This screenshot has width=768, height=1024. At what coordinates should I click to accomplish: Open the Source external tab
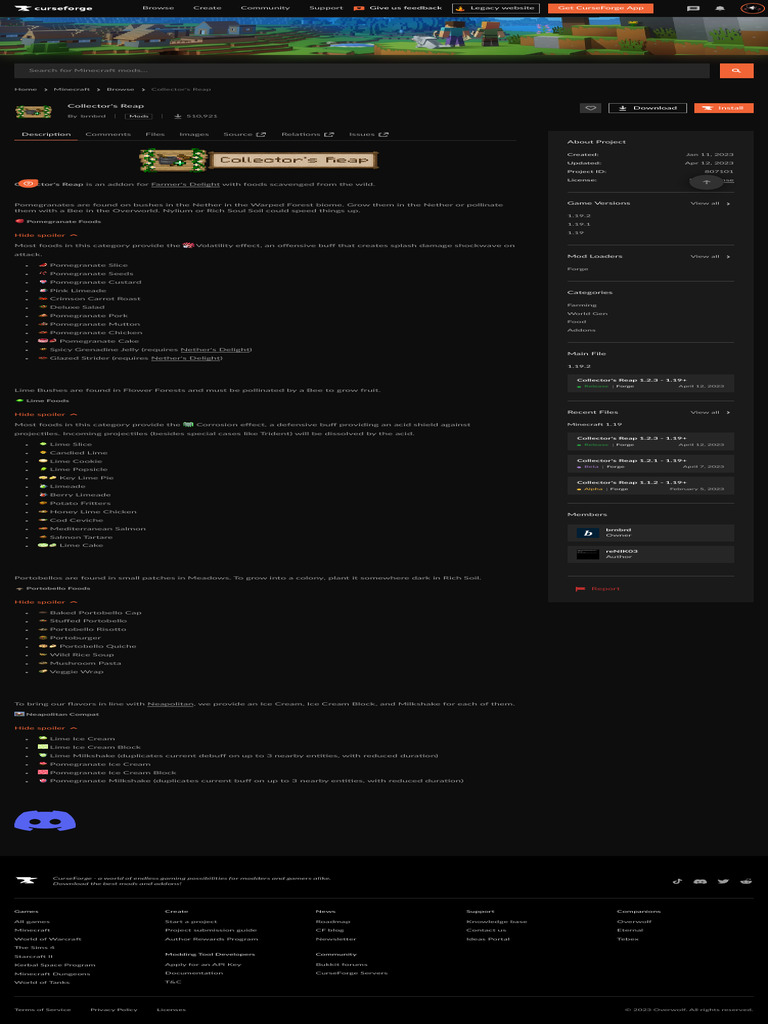coord(244,135)
